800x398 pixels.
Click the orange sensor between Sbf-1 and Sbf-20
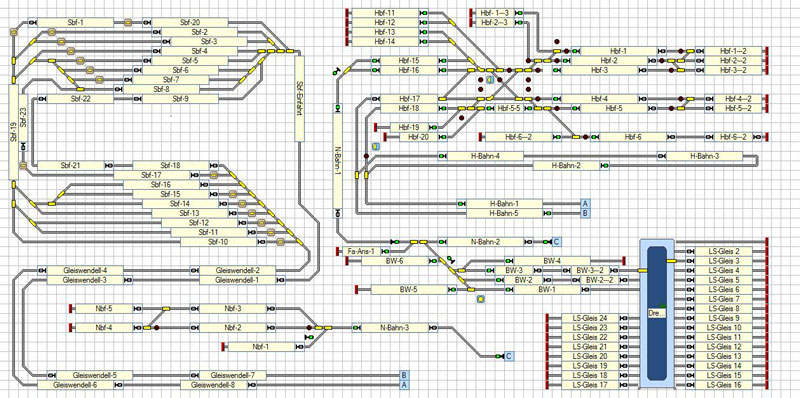(128, 22)
